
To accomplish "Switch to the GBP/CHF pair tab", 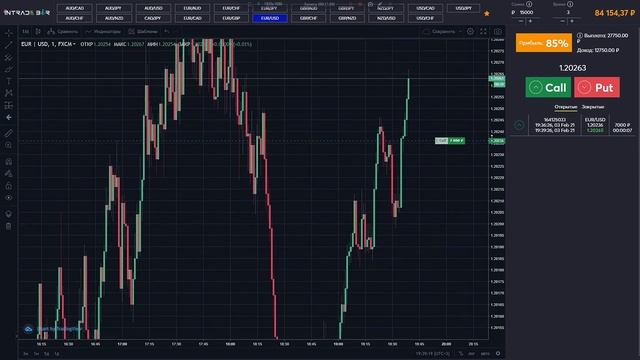I will point(309,18).
